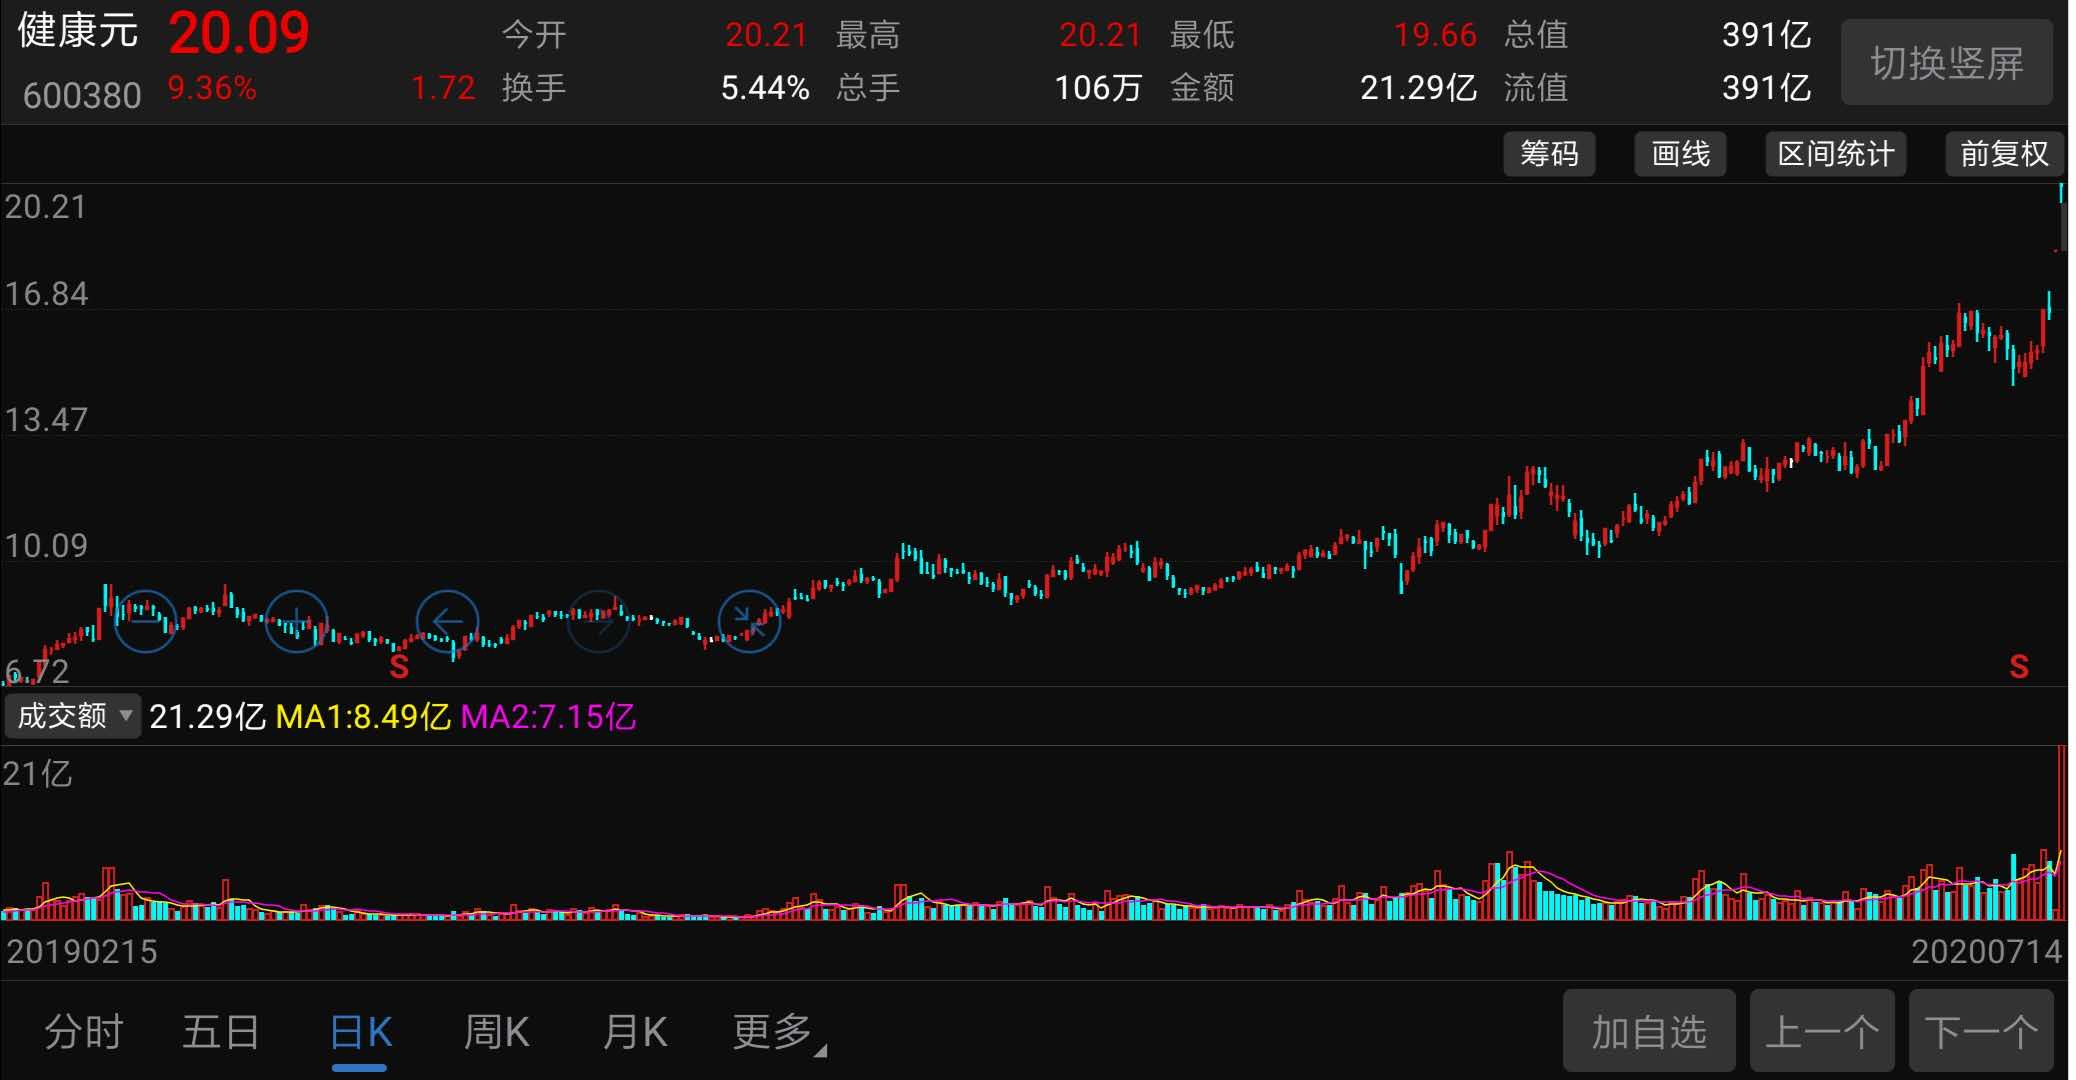Image resolution: width=2076 pixels, height=1080 pixels.
Task: Activate the 画线 drawing tool
Action: click(x=1680, y=154)
